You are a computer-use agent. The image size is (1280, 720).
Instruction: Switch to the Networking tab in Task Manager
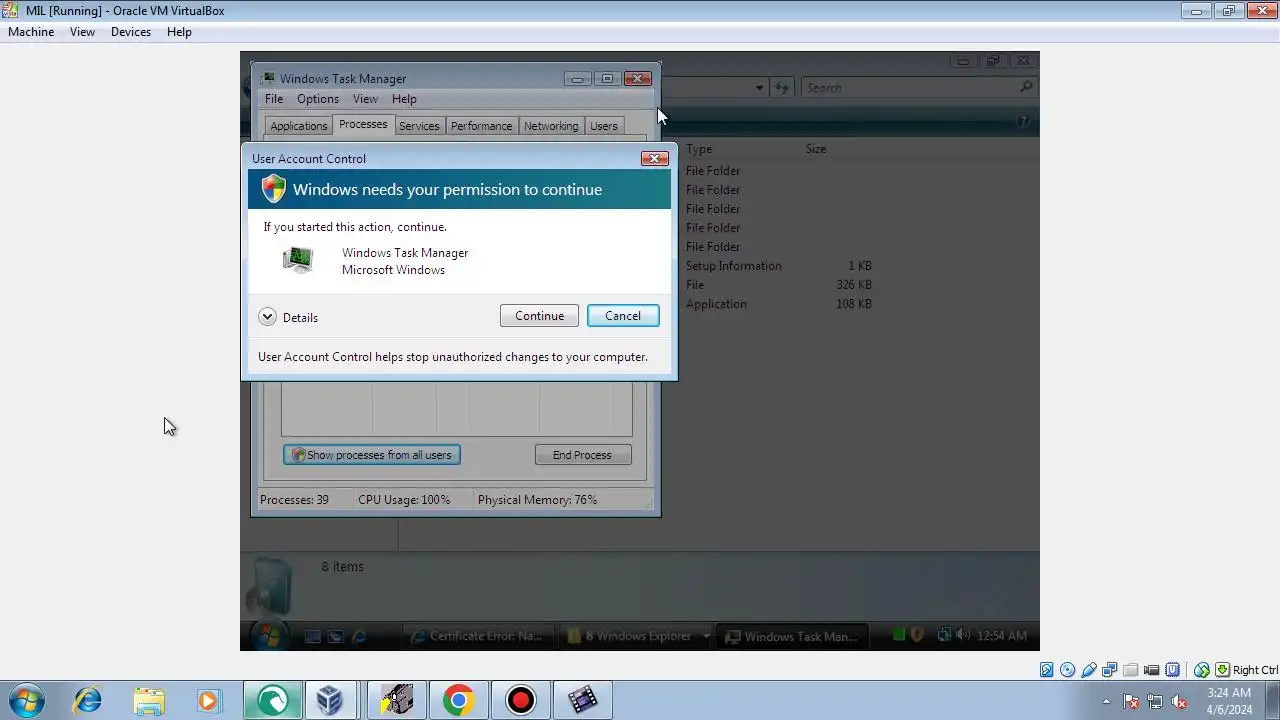click(x=551, y=126)
